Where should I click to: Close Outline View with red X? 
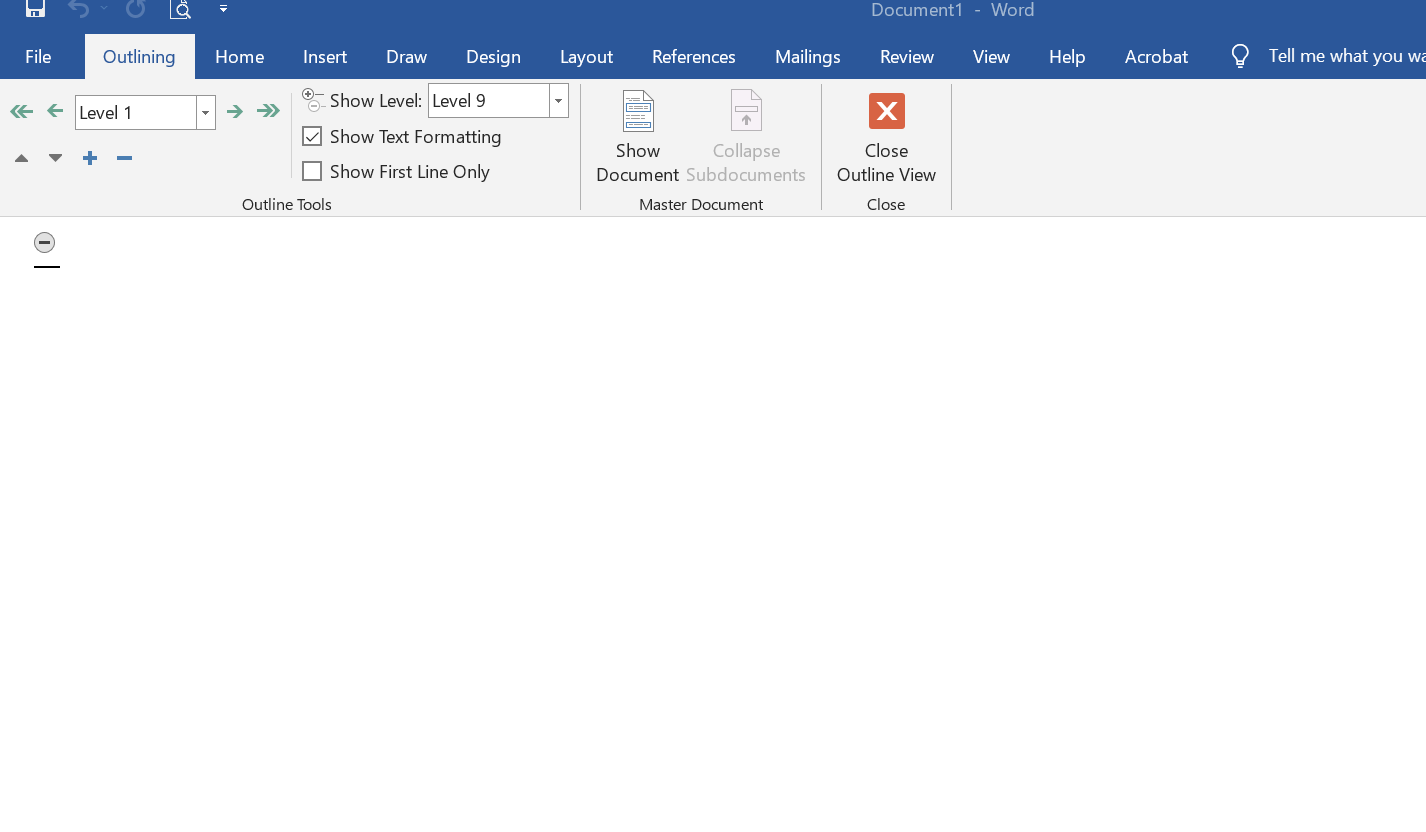point(887,137)
